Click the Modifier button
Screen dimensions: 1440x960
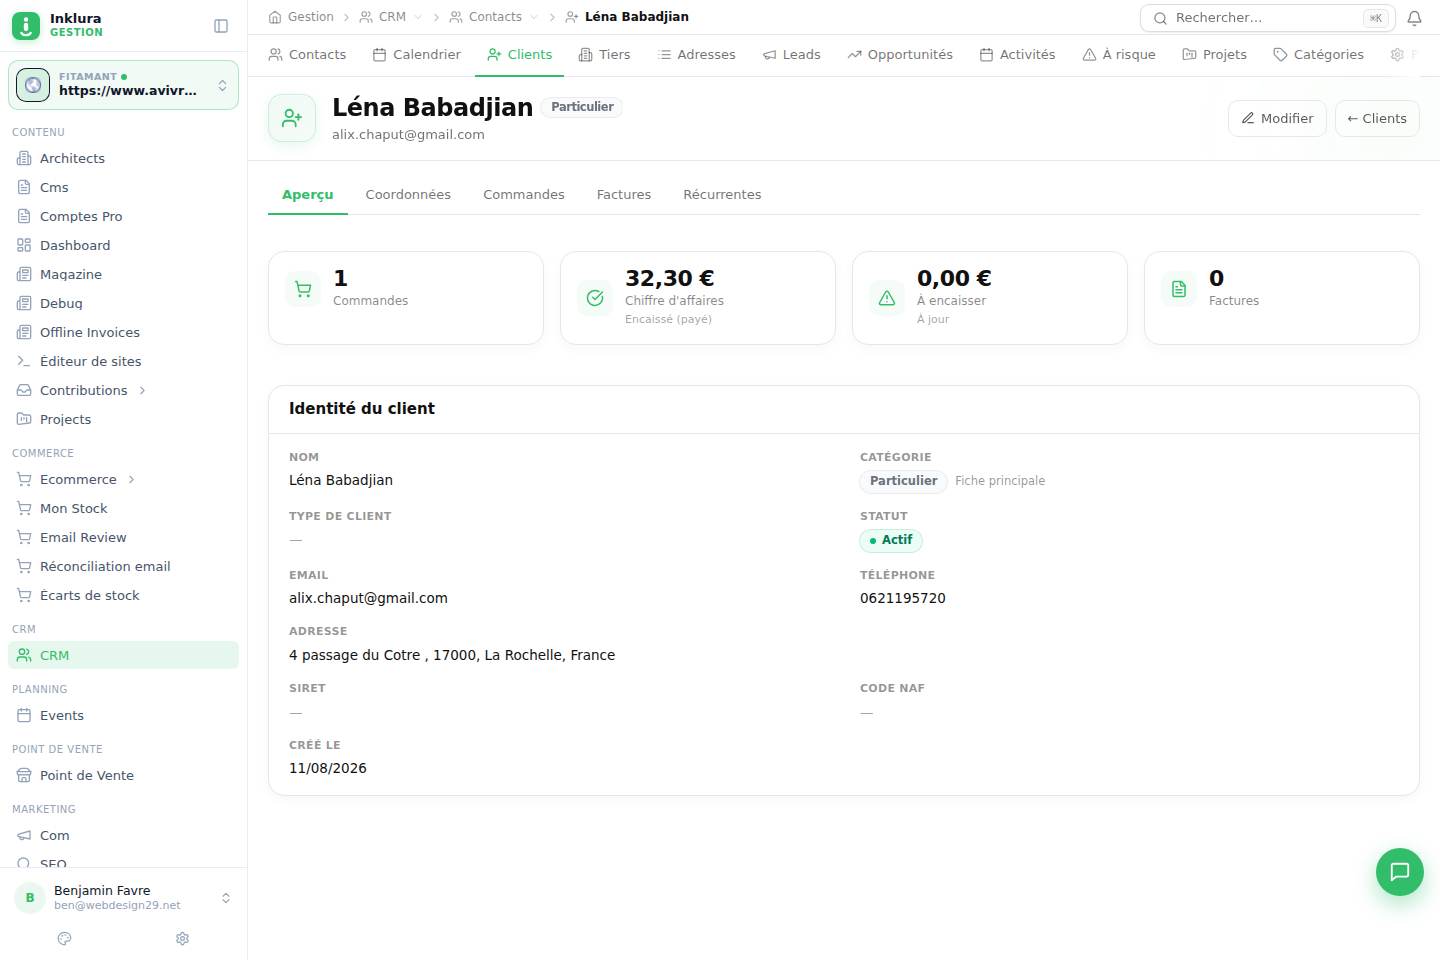click(1277, 118)
